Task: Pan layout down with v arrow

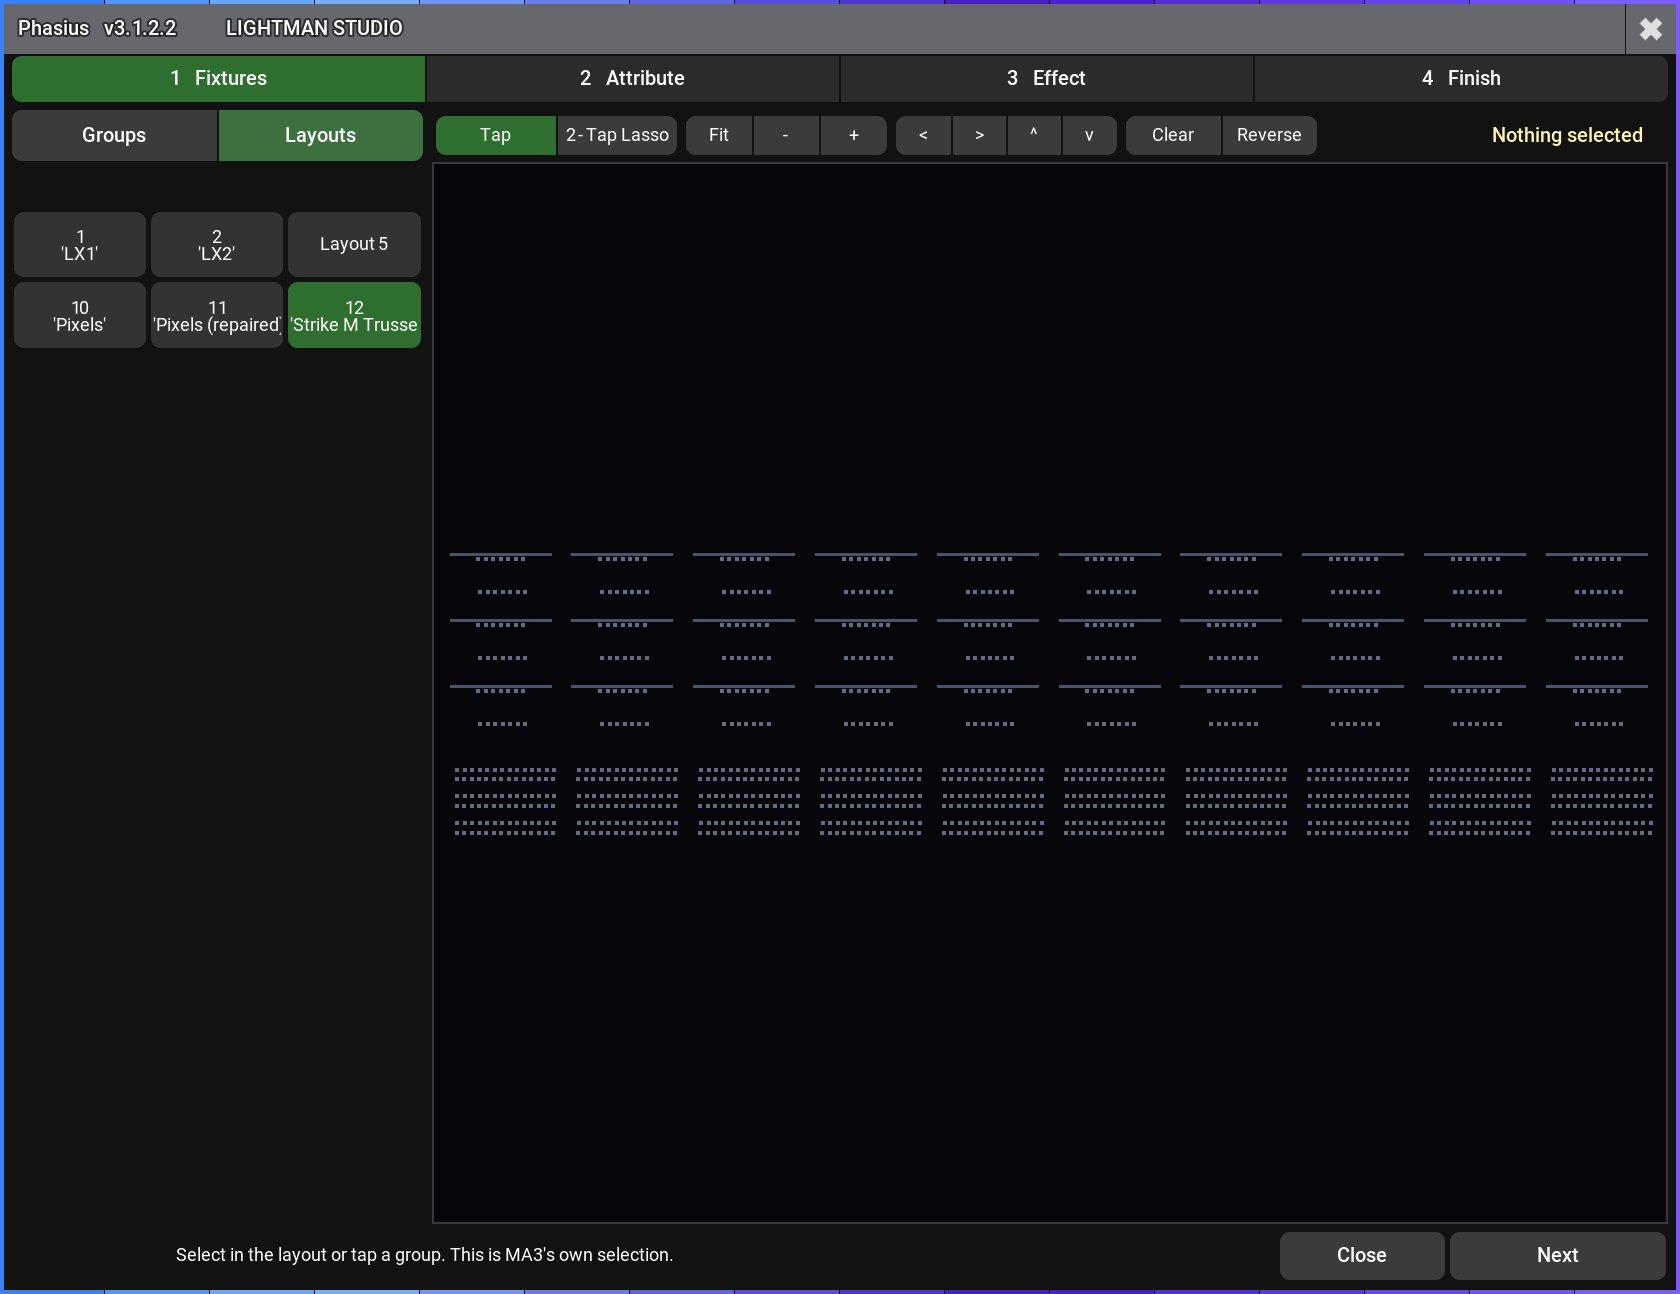Action: 1089,135
